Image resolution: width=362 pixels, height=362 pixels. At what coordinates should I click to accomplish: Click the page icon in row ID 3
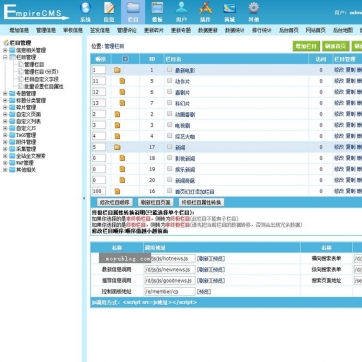pos(117,125)
